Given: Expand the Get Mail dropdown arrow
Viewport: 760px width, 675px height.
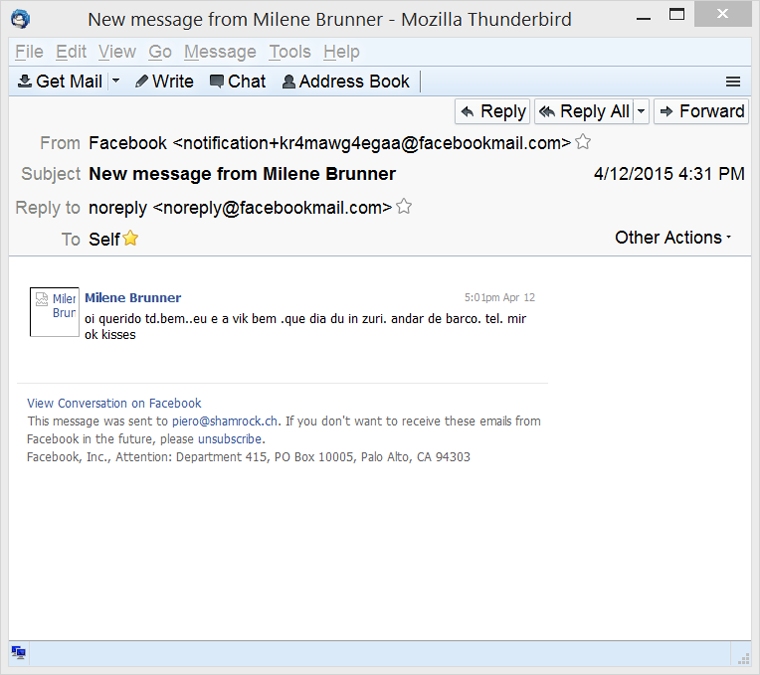Looking at the screenshot, I should [116, 82].
